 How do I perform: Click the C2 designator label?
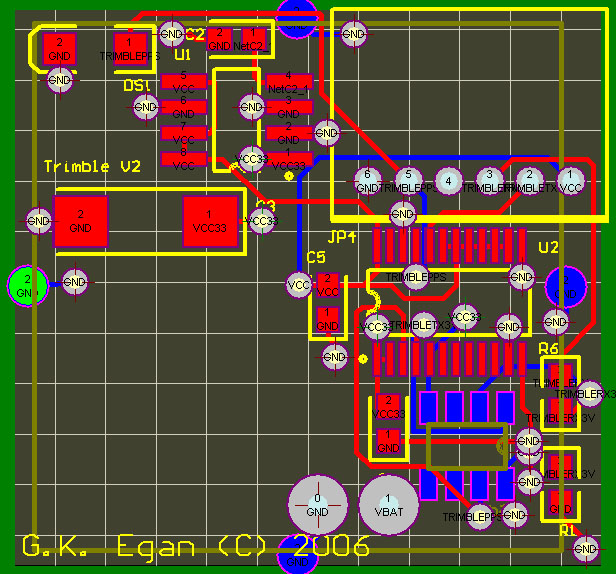tap(195, 35)
